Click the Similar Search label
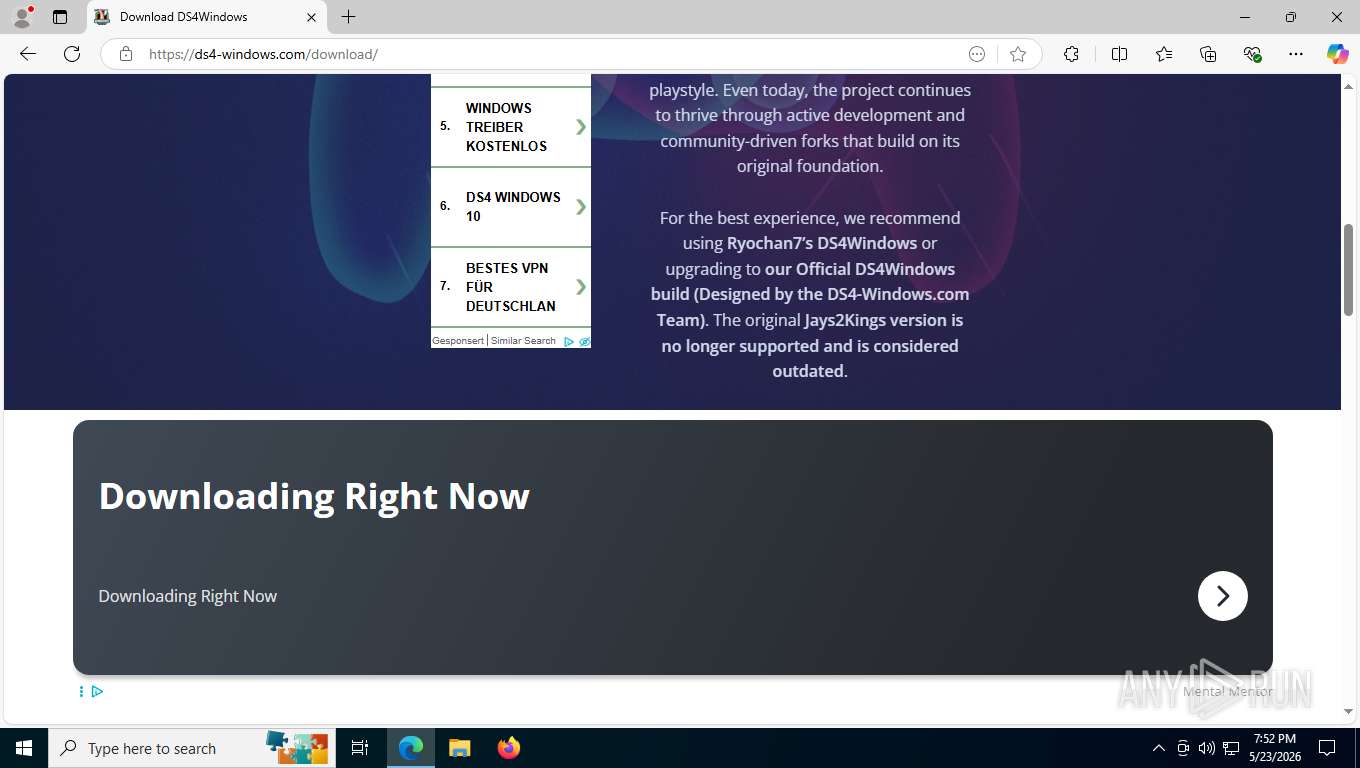The height and width of the screenshot is (768, 1360). (523, 341)
